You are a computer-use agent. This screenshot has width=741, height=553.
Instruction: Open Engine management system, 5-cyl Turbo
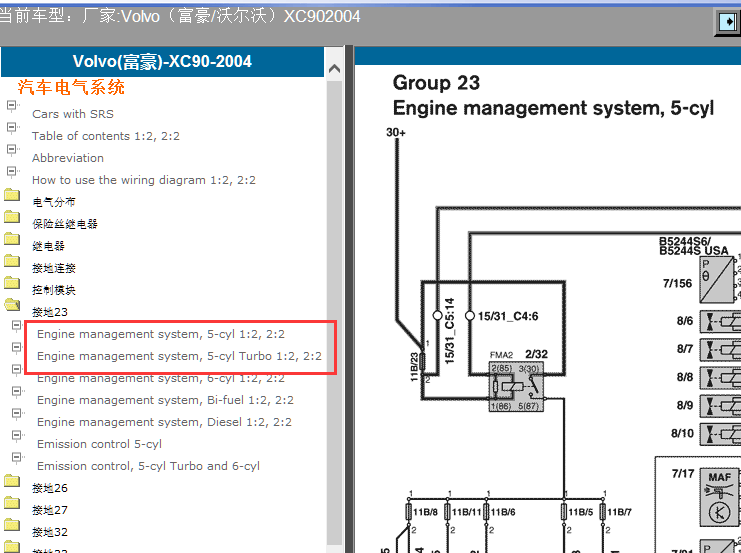point(179,356)
